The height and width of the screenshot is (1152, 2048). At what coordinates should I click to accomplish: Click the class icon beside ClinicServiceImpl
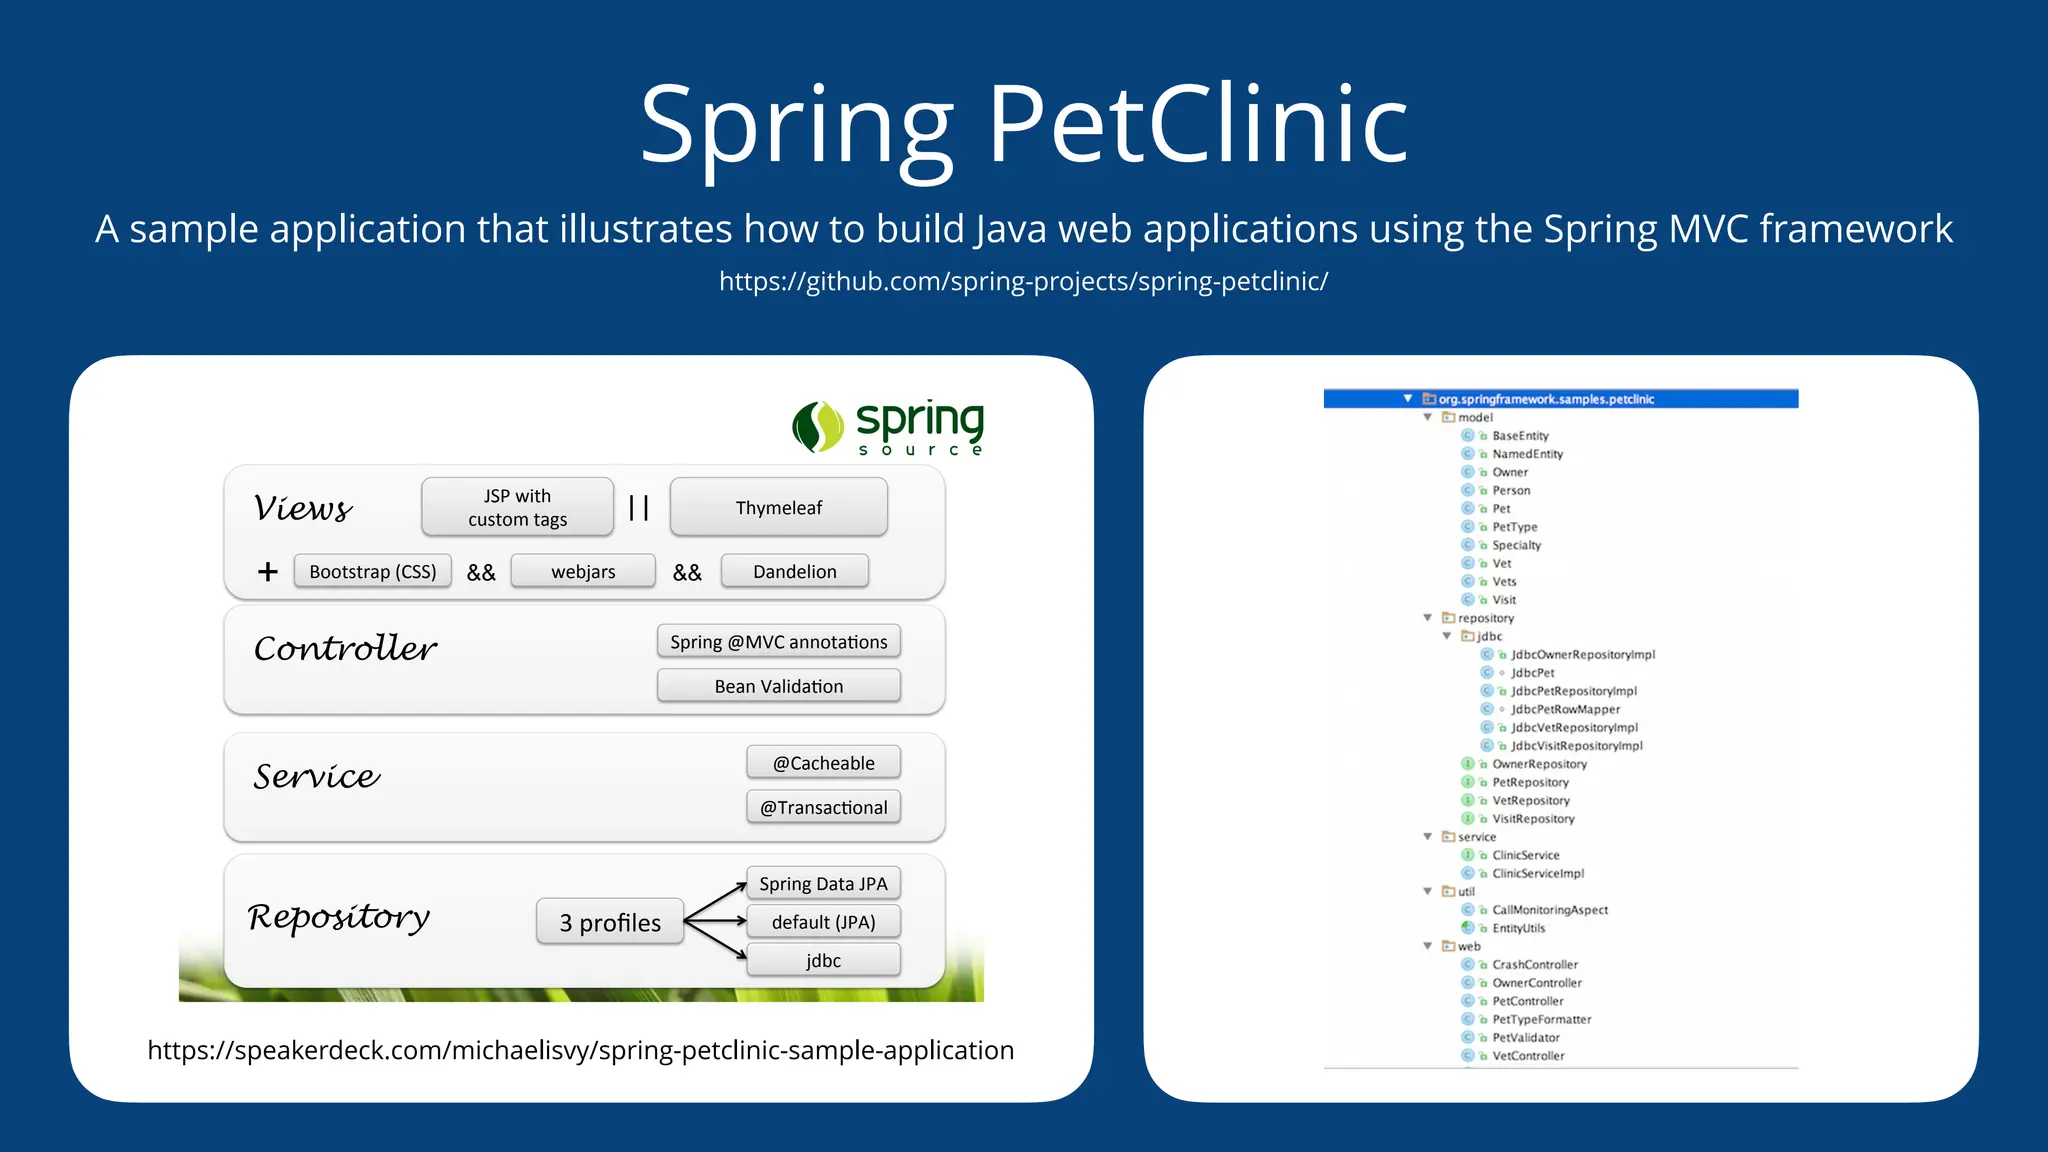[x=1468, y=873]
